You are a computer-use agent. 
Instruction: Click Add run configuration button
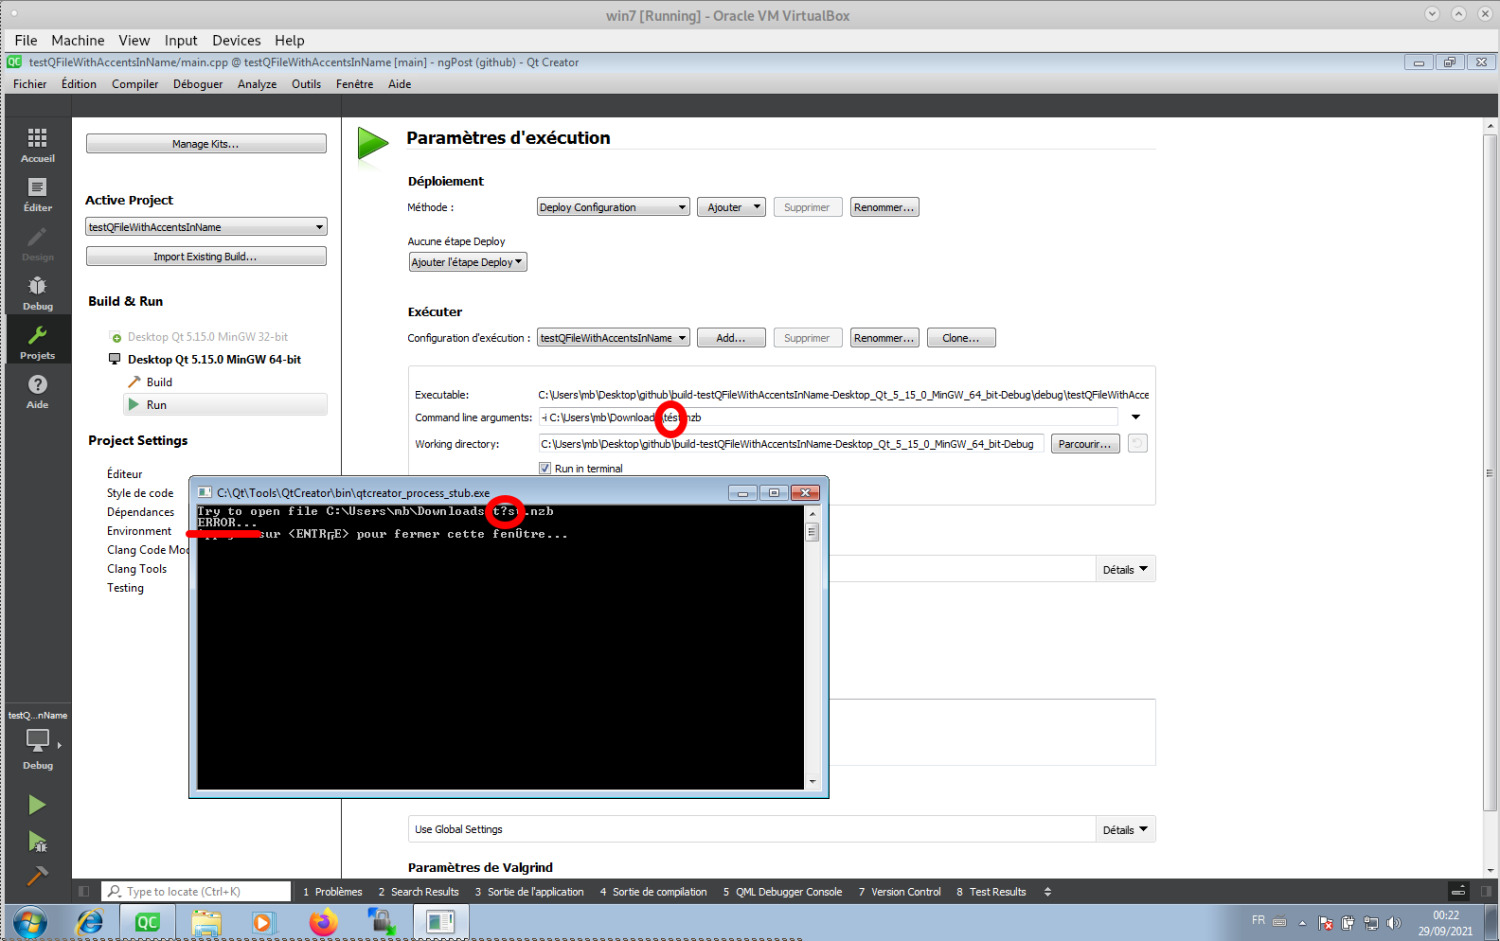(731, 338)
